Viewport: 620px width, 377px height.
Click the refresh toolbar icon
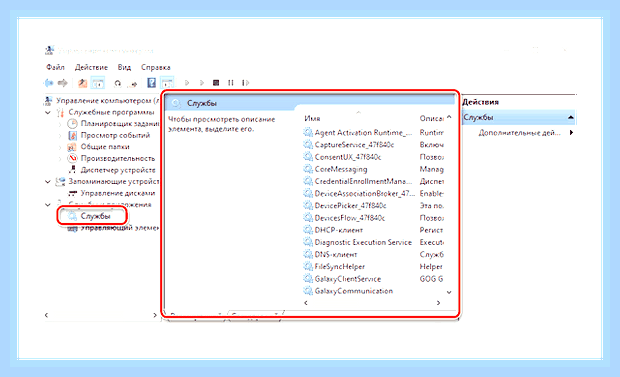(117, 83)
